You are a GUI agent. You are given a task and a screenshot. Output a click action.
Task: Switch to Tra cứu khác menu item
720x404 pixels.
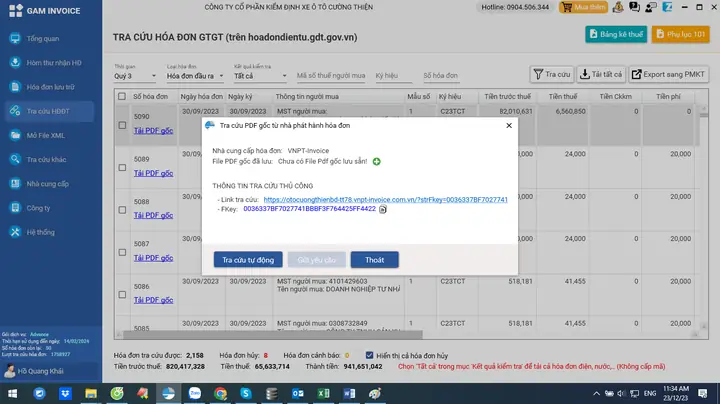pos(47,160)
